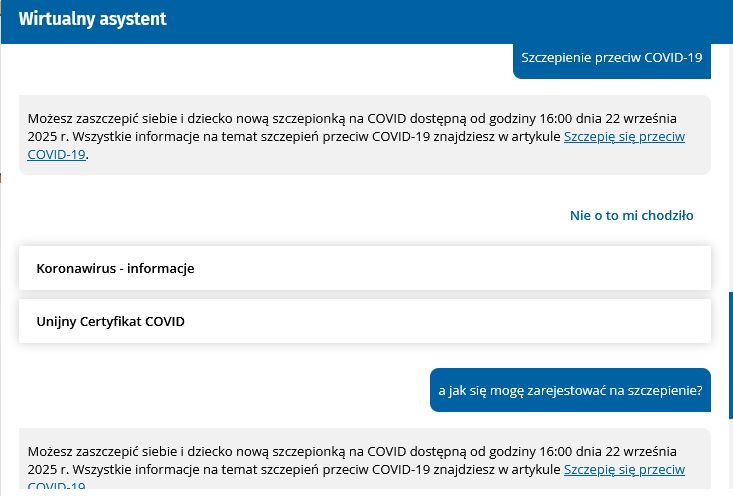Click the "Wirtualny asystent" header title
Viewport: 733px width, 496px height.
coord(92,19)
